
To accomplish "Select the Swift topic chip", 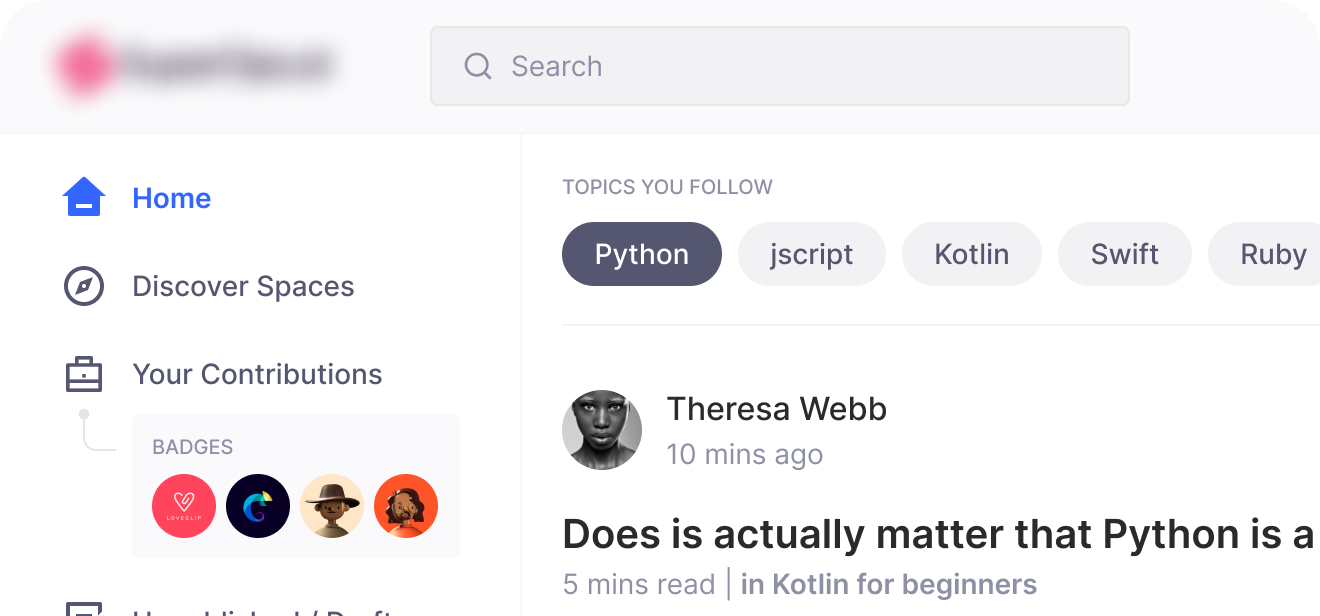I will [x=1124, y=254].
